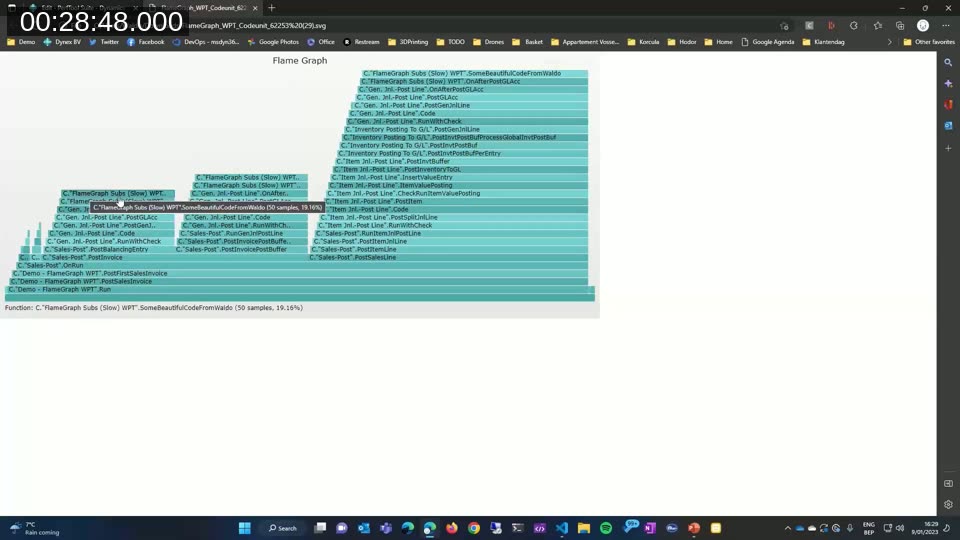Show hidden system tray icons
The height and width of the screenshot is (540, 960).
788,528
